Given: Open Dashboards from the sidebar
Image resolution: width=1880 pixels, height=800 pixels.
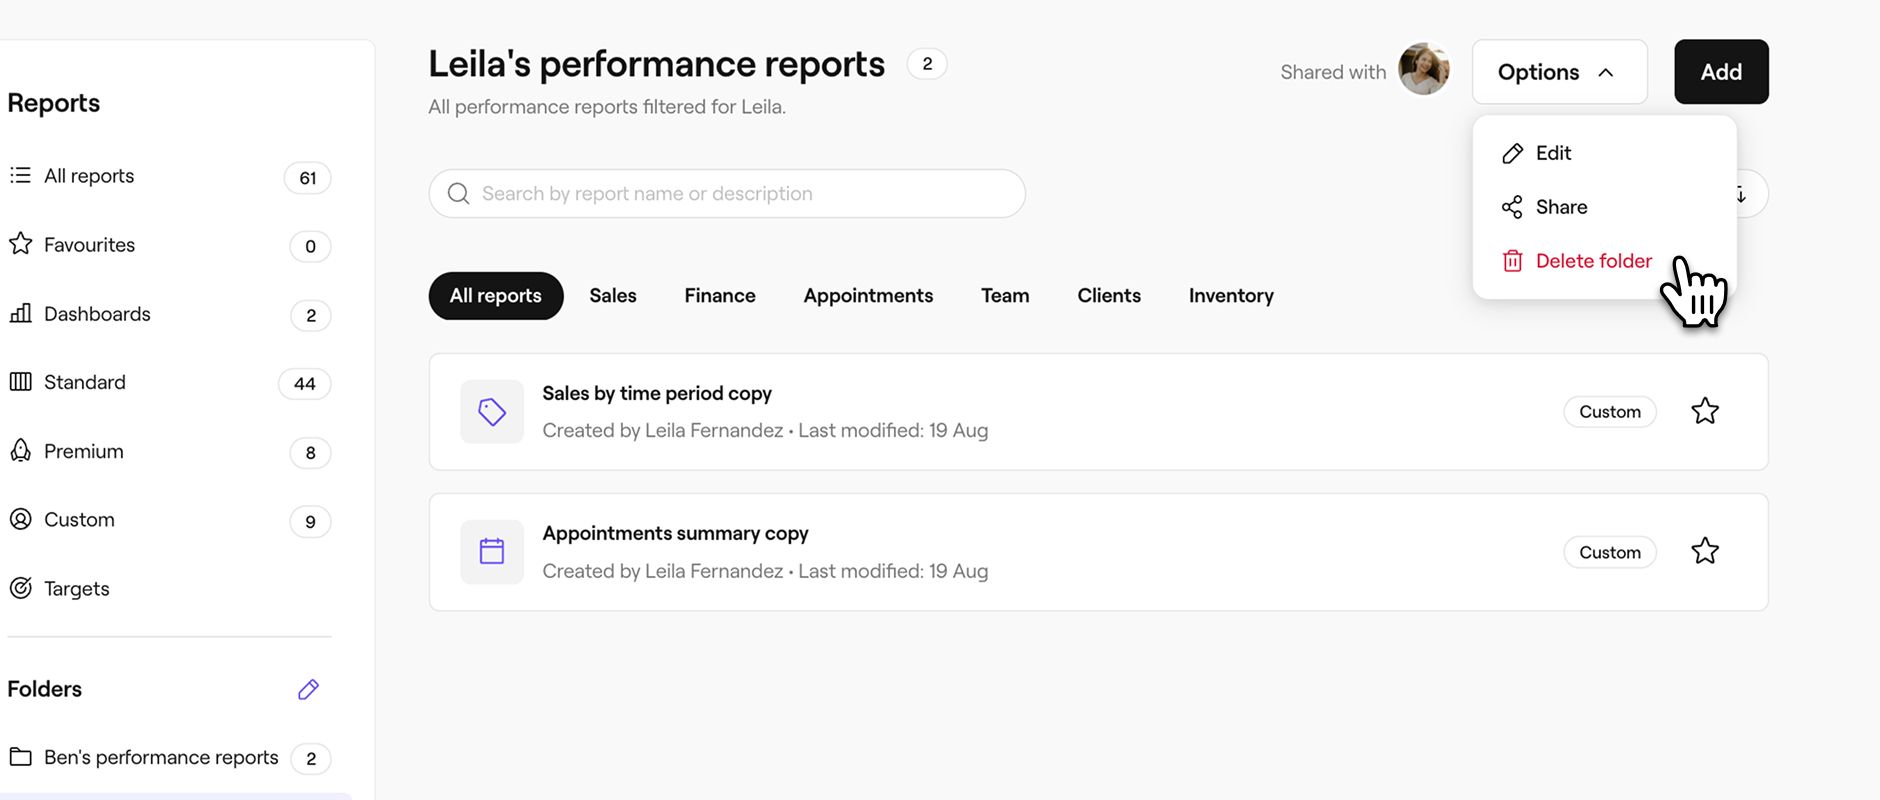Looking at the screenshot, I should tap(97, 314).
